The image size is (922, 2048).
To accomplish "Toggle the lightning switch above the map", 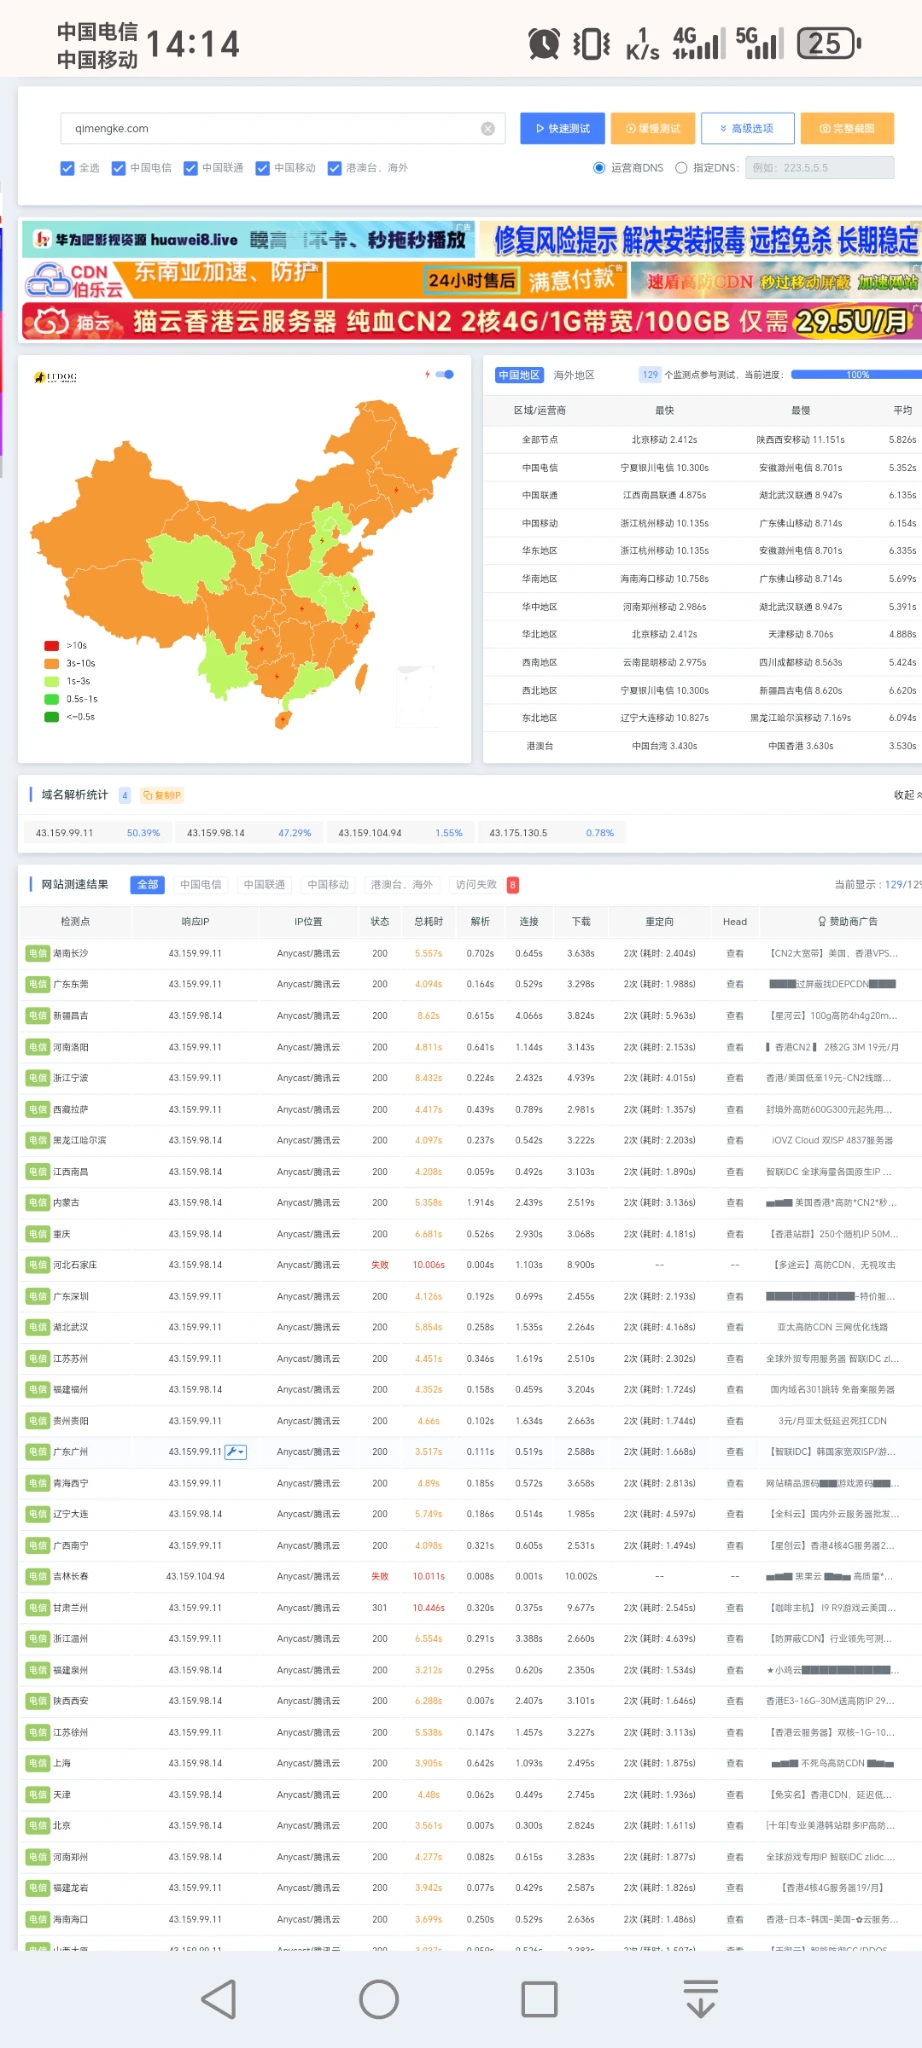I will (444, 375).
